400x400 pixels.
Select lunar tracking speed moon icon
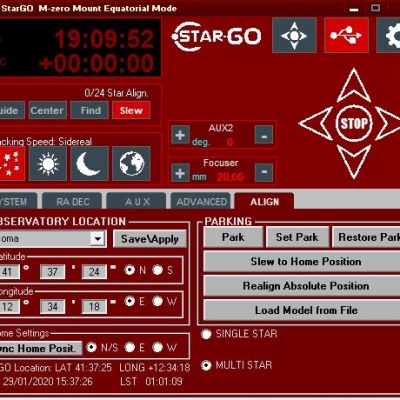pyautogui.click(x=89, y=164)
